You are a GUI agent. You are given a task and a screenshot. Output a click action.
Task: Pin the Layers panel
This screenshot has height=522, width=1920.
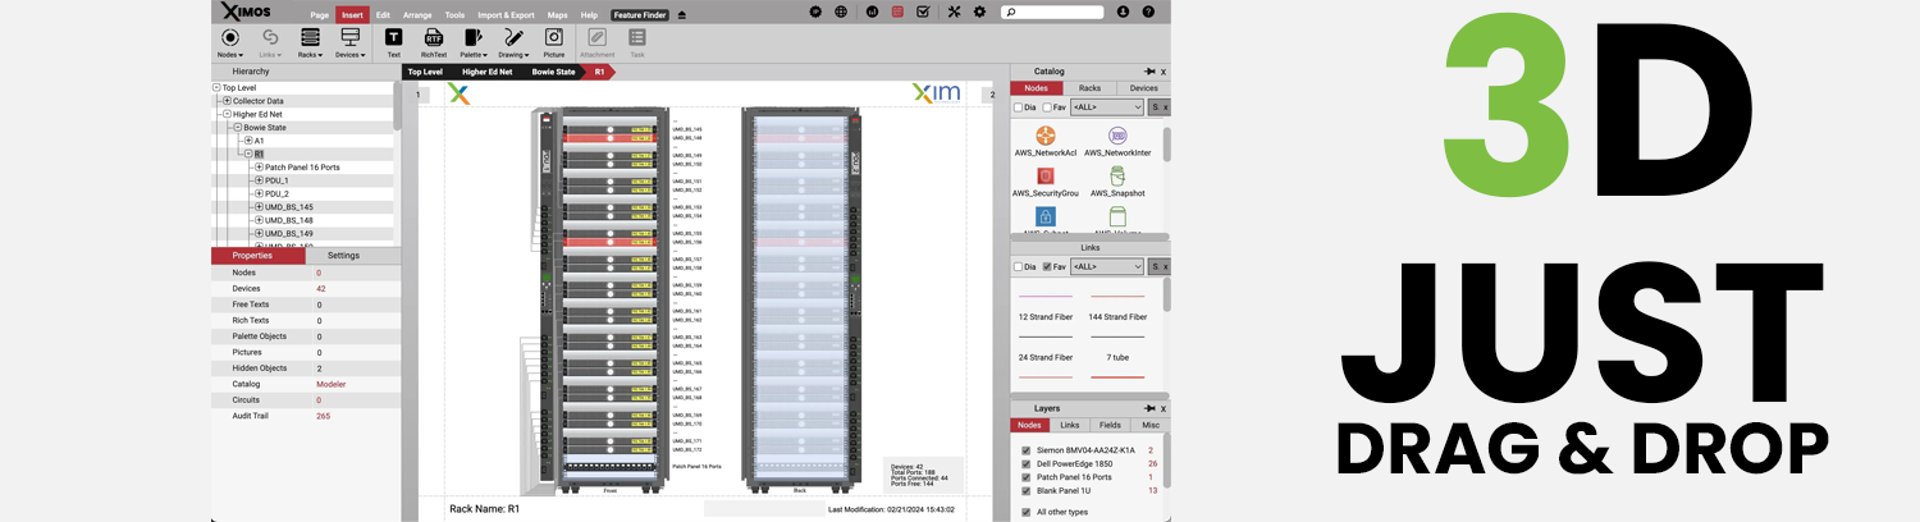click(1150, 409)
